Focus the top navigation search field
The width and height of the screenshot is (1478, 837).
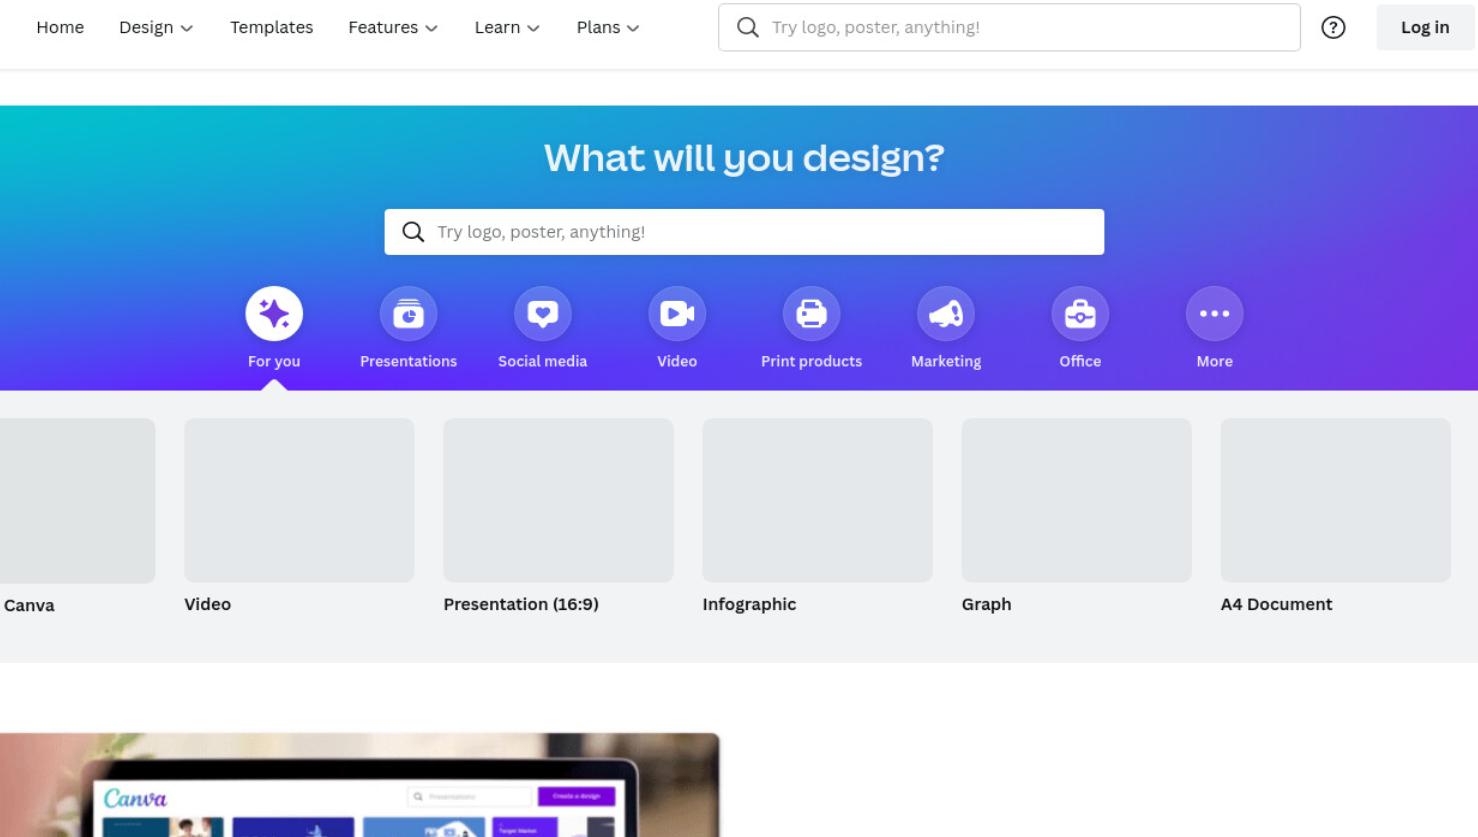1009,28
